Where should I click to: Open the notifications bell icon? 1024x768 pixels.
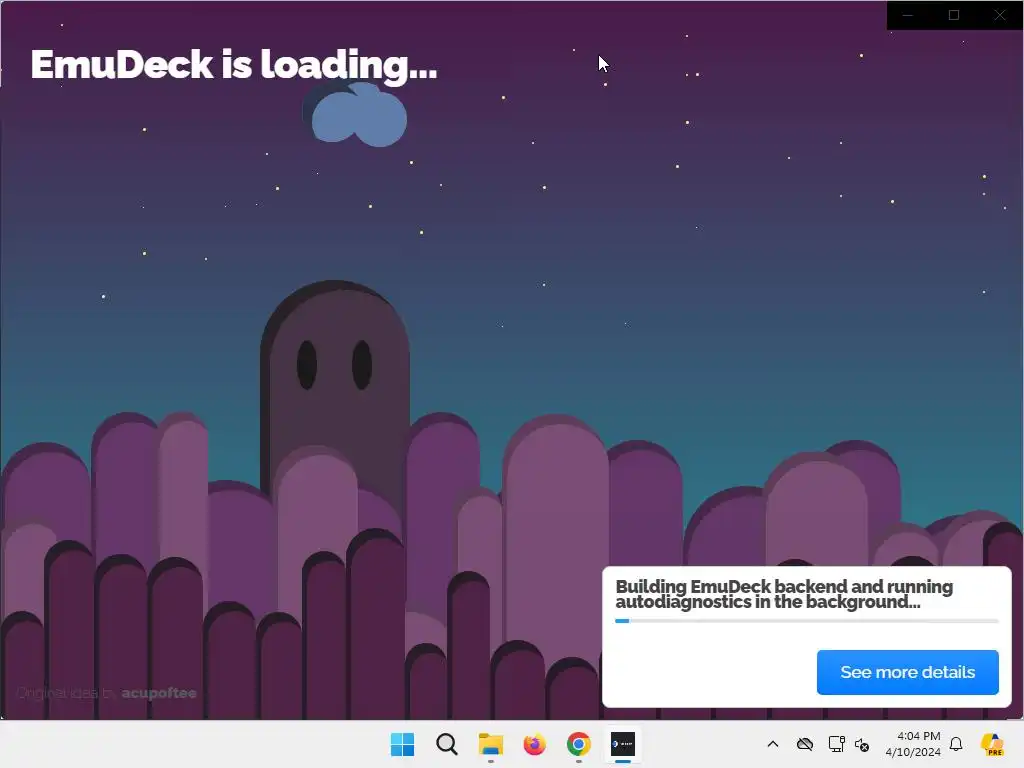[x=956, y=744]
